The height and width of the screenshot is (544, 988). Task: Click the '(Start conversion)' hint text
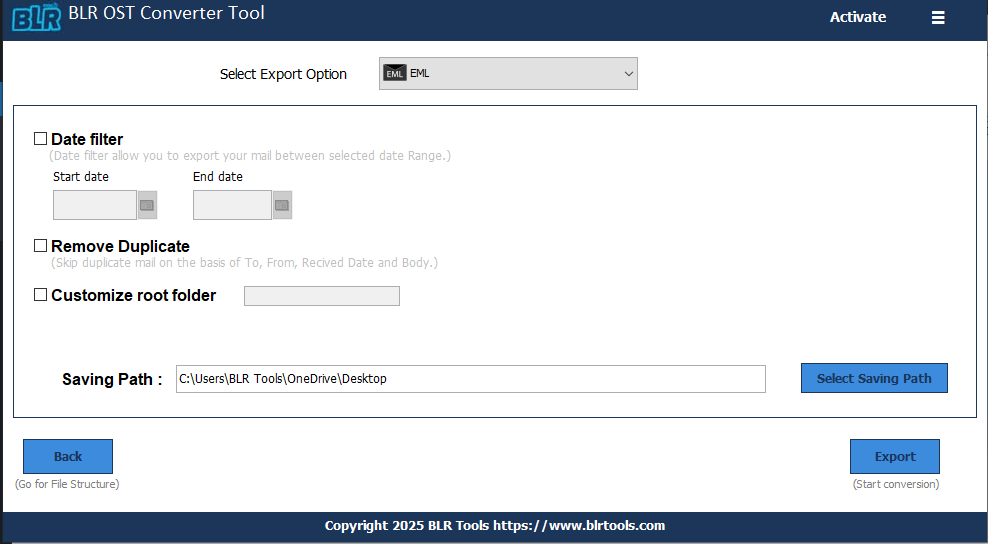coord(896,484)
